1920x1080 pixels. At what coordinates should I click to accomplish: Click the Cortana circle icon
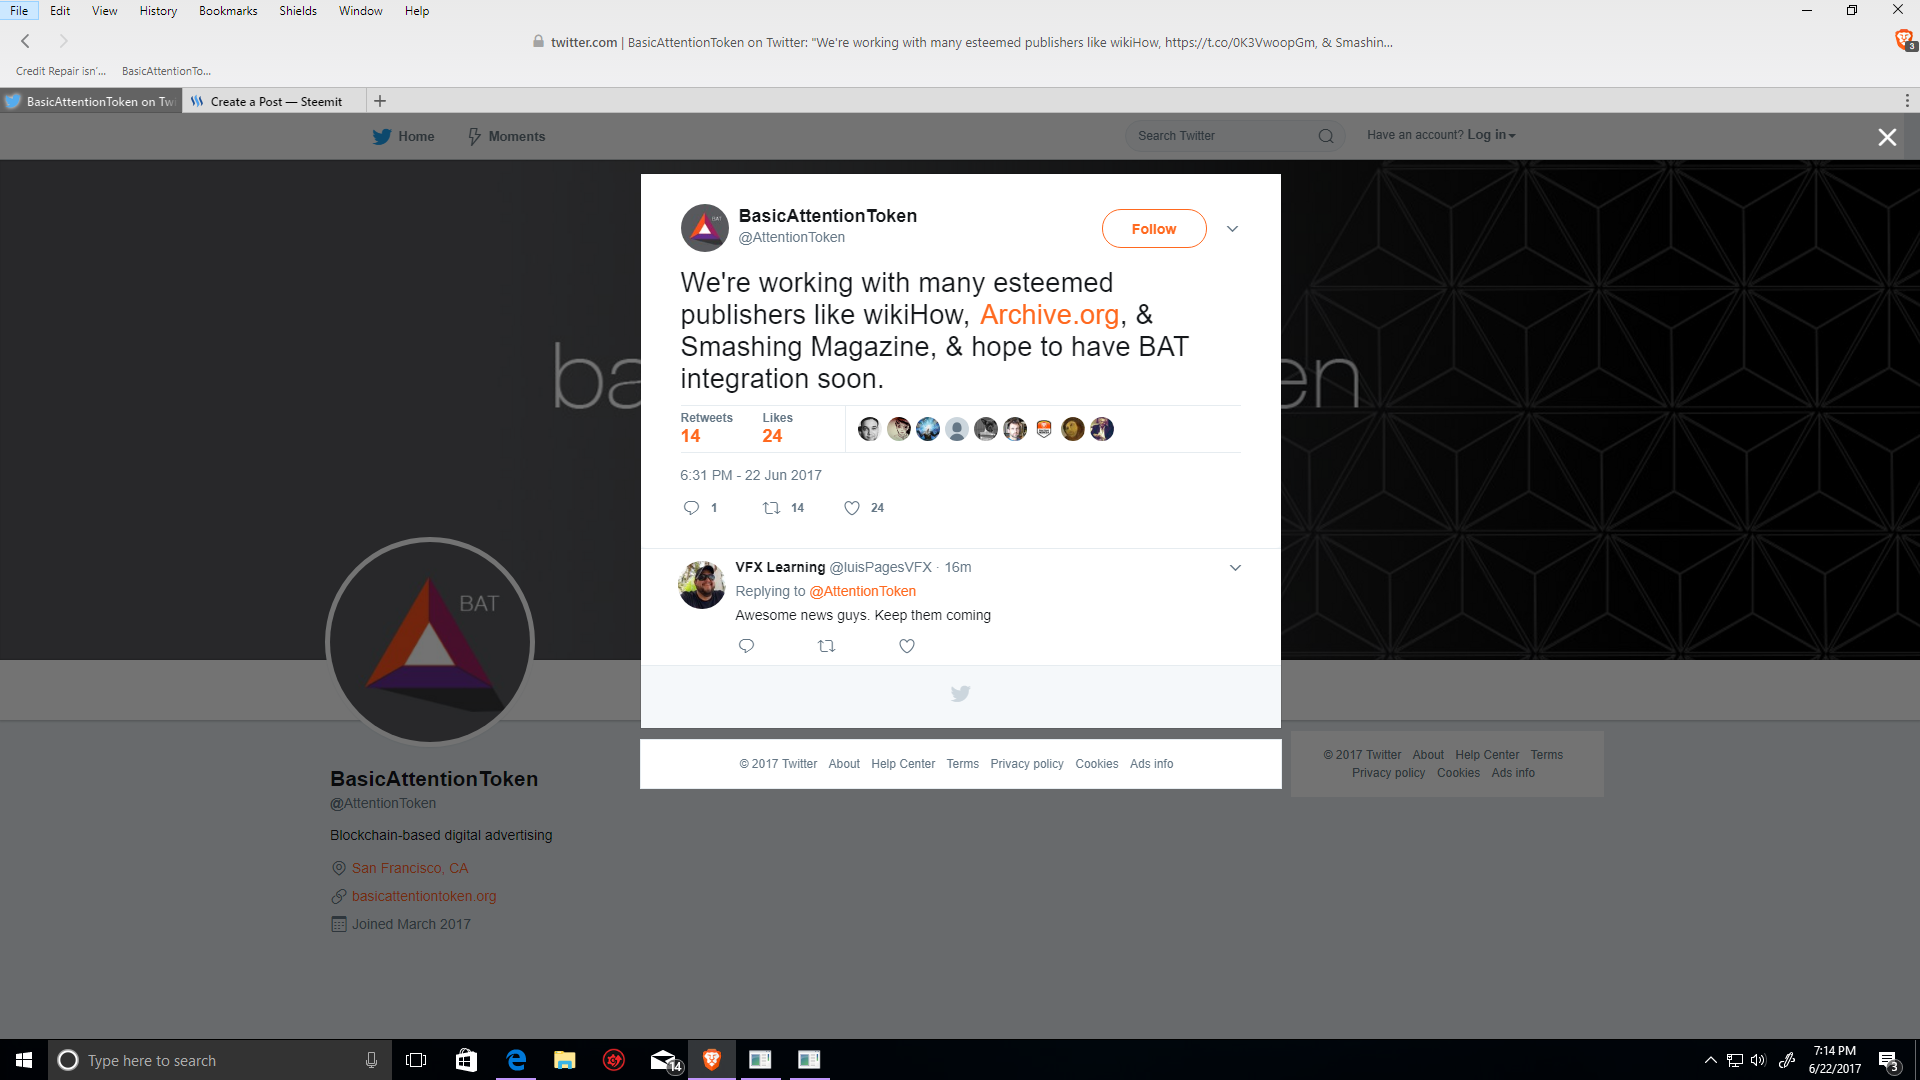tap(68, 1060)
